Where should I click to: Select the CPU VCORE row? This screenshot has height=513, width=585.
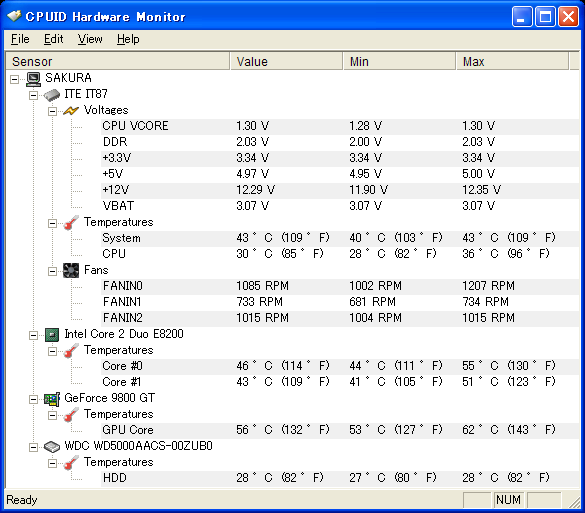pyautogui.click(x=340, y=126)
